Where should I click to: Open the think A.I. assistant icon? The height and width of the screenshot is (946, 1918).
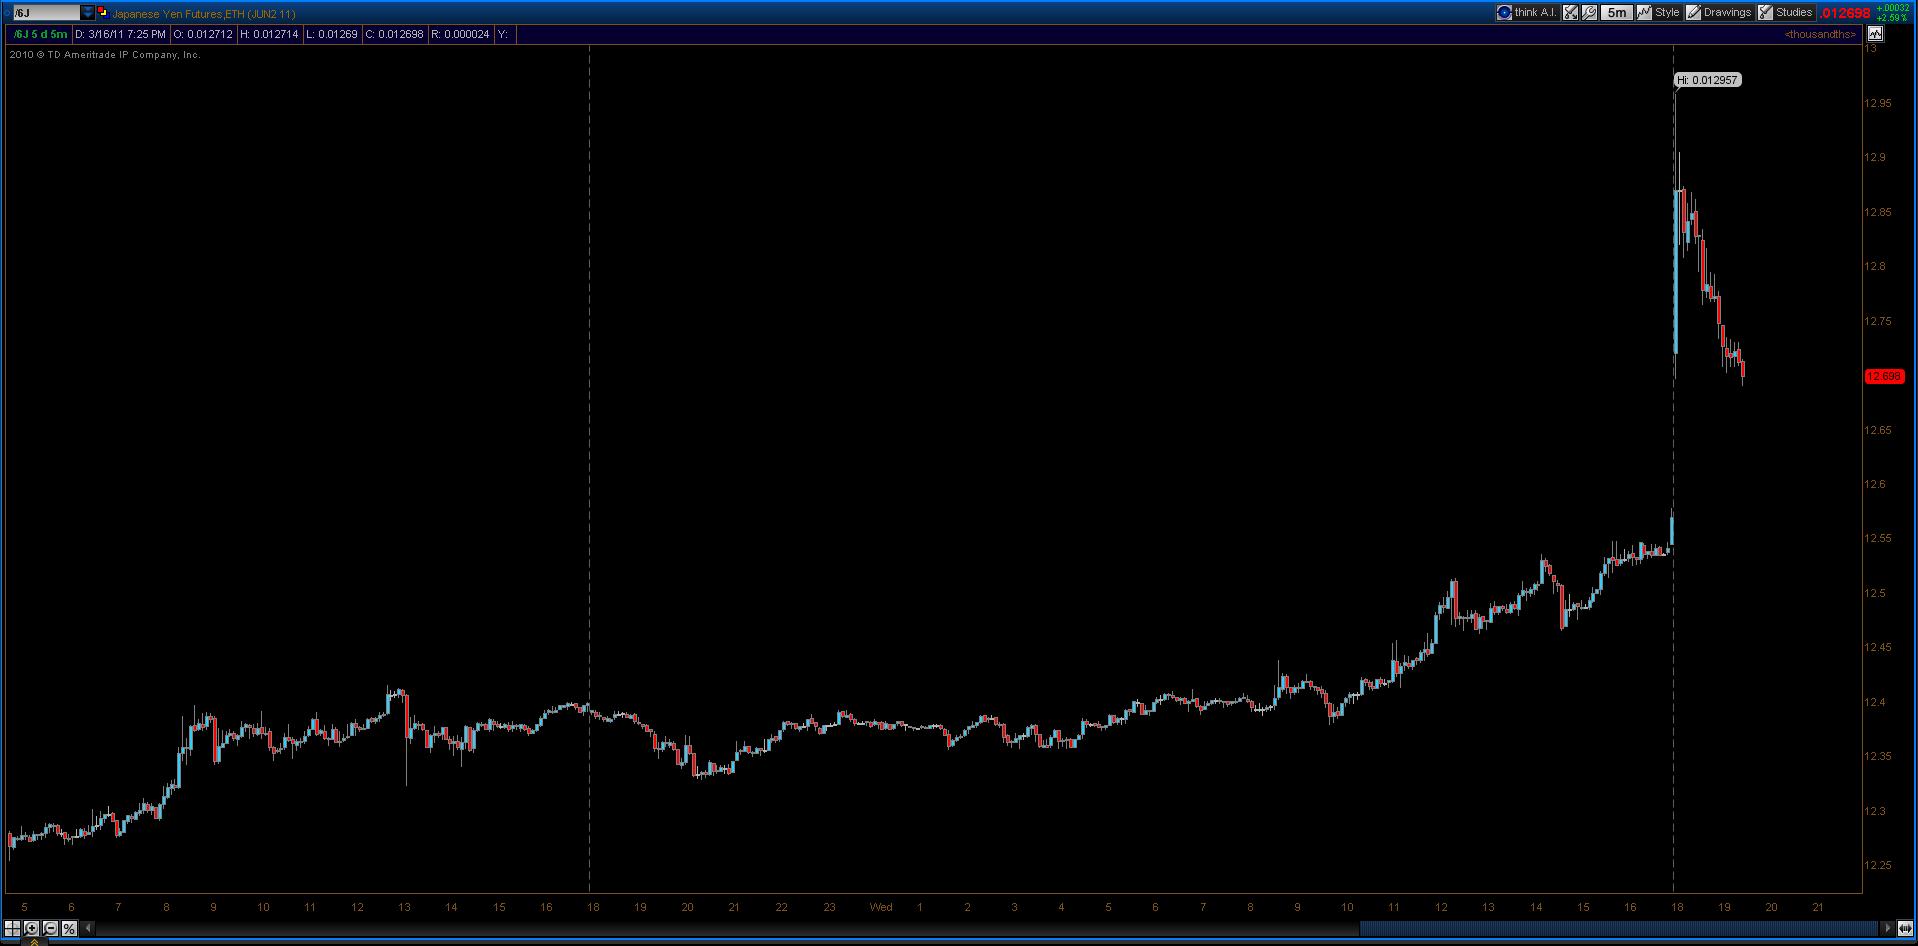[x=1504, y=13]
